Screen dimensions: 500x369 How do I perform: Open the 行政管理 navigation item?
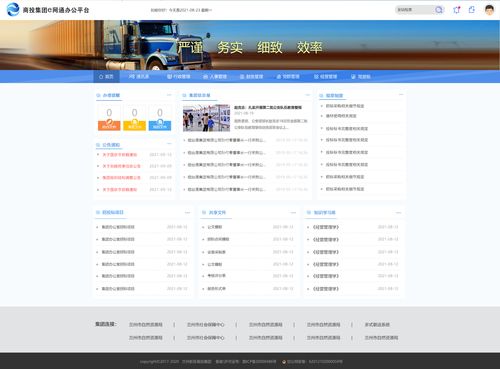coord(179,77)
